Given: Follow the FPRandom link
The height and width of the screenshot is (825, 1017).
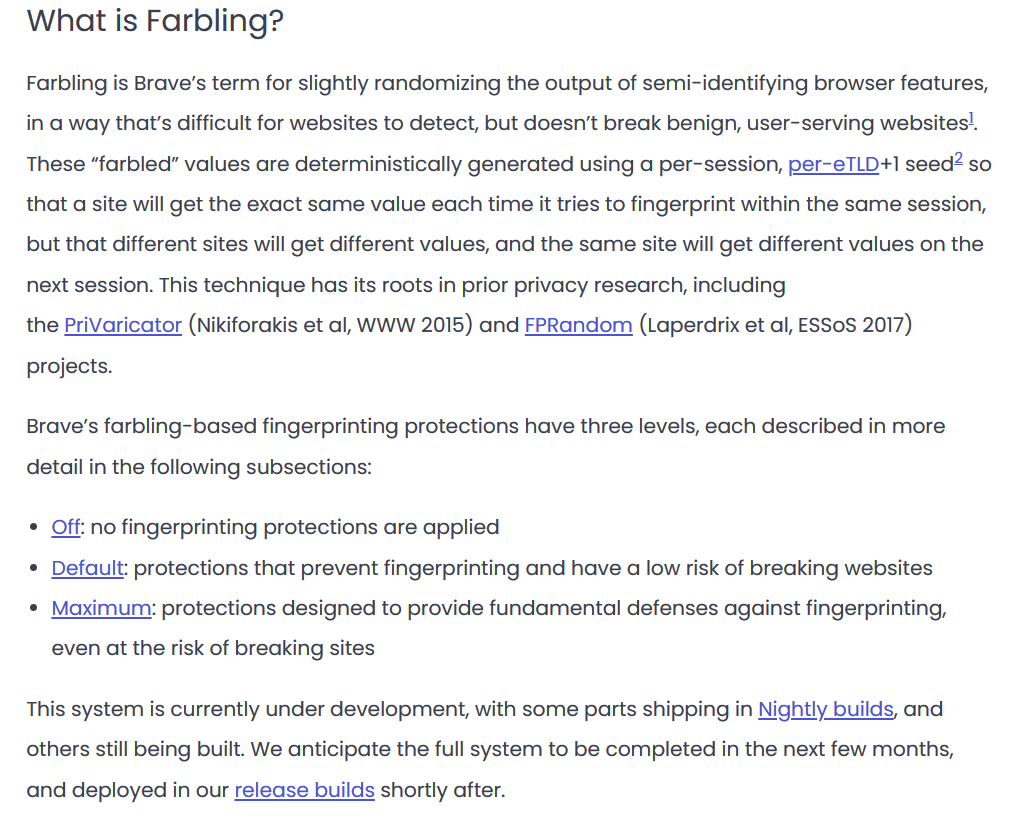Looking at the screenshot, I should coord(578,325).
